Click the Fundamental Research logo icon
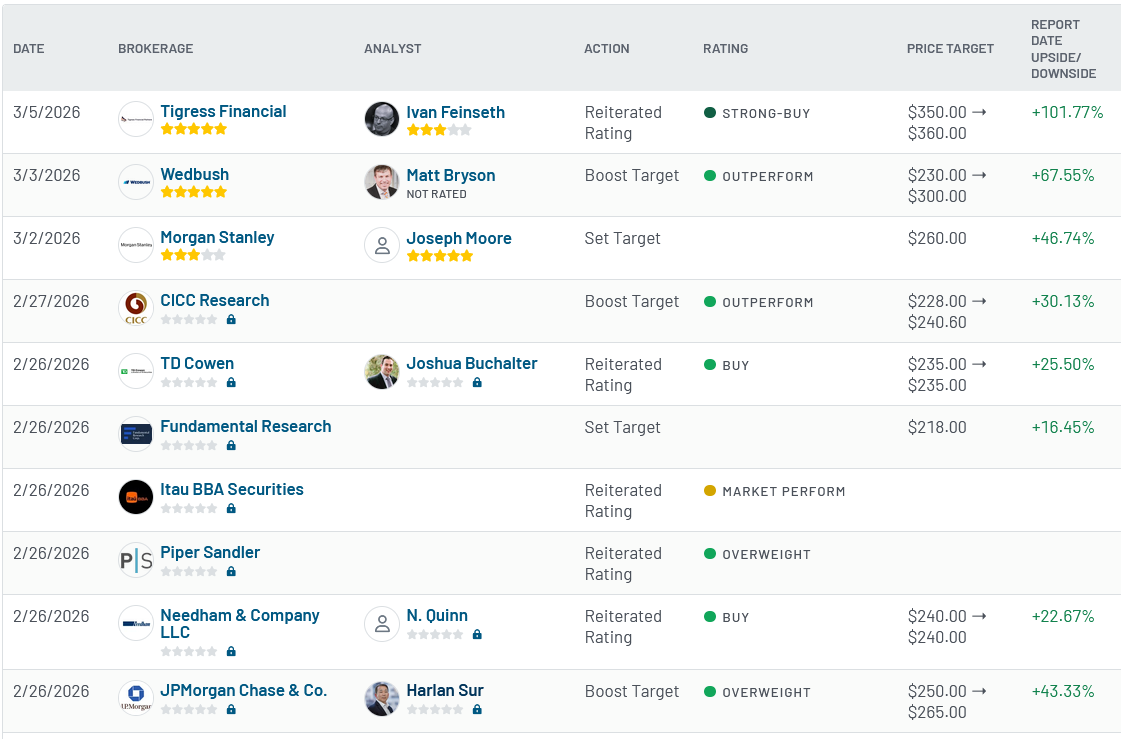The height and width of the screenshot is (739, 1121). (136, 433)
